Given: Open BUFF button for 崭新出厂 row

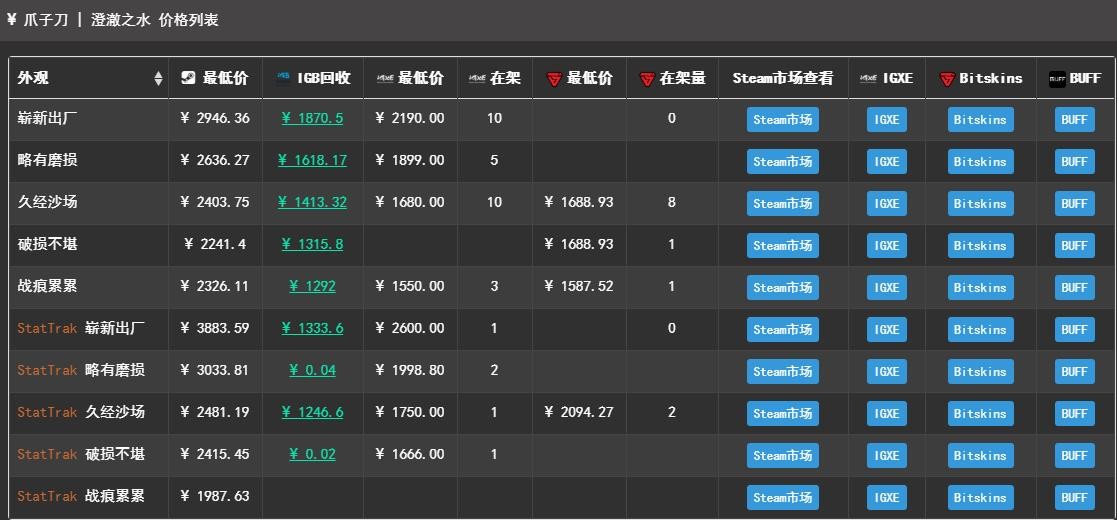Looking at the screenshot, I should coord(1074,120).
